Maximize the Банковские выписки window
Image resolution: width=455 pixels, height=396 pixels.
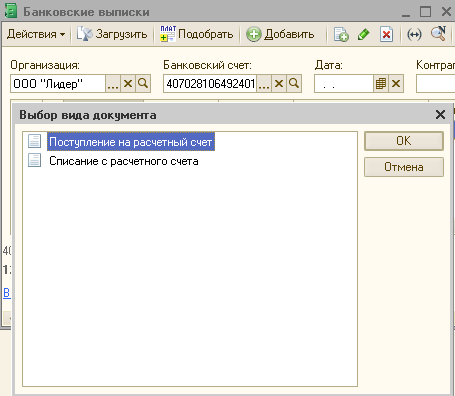coord(425,12)
